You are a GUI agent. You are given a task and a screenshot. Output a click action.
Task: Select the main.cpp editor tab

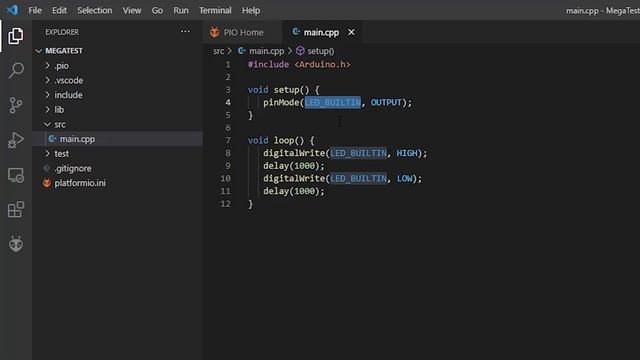[x=322, y=32]
